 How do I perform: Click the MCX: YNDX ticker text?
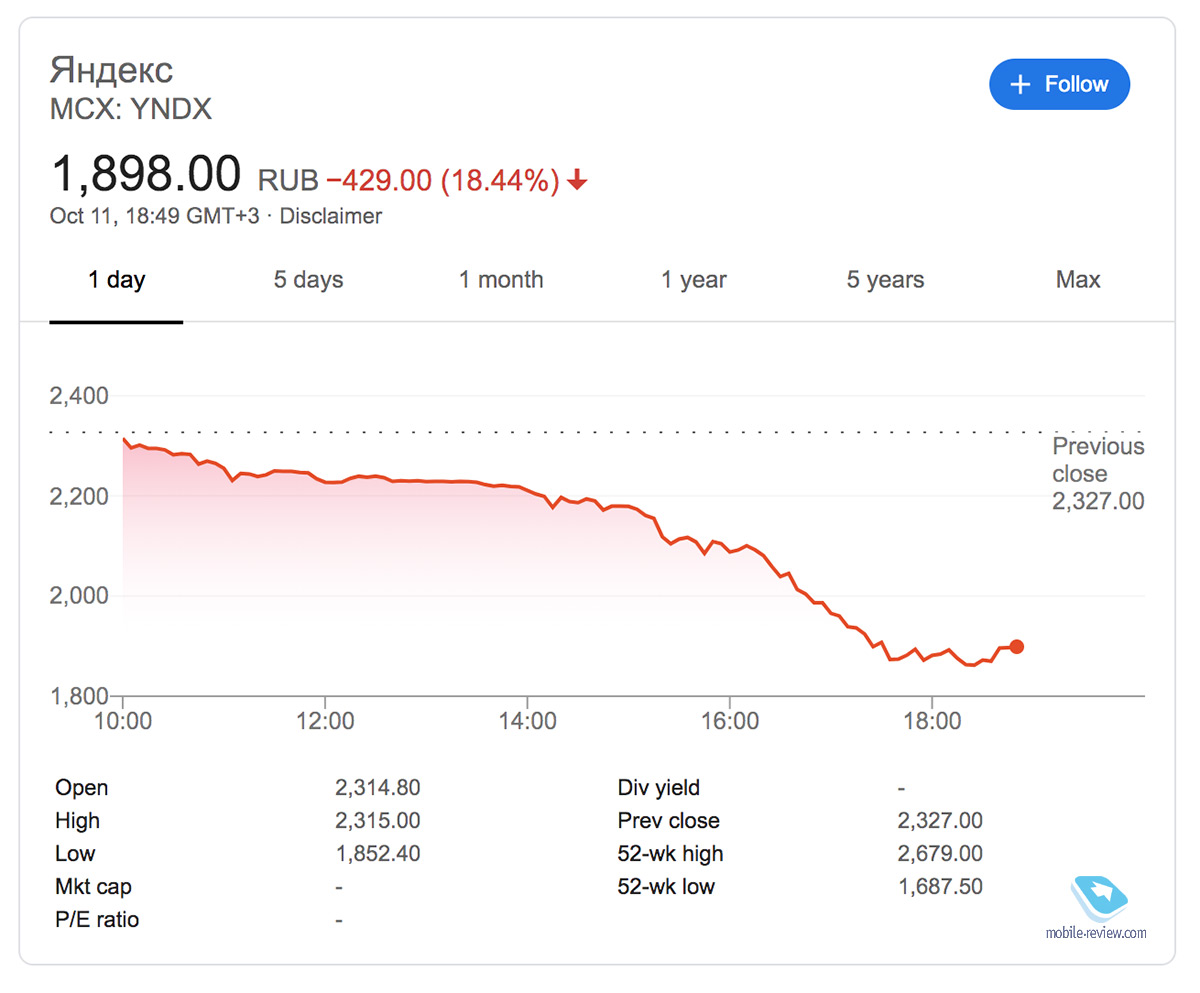point(131,108)
